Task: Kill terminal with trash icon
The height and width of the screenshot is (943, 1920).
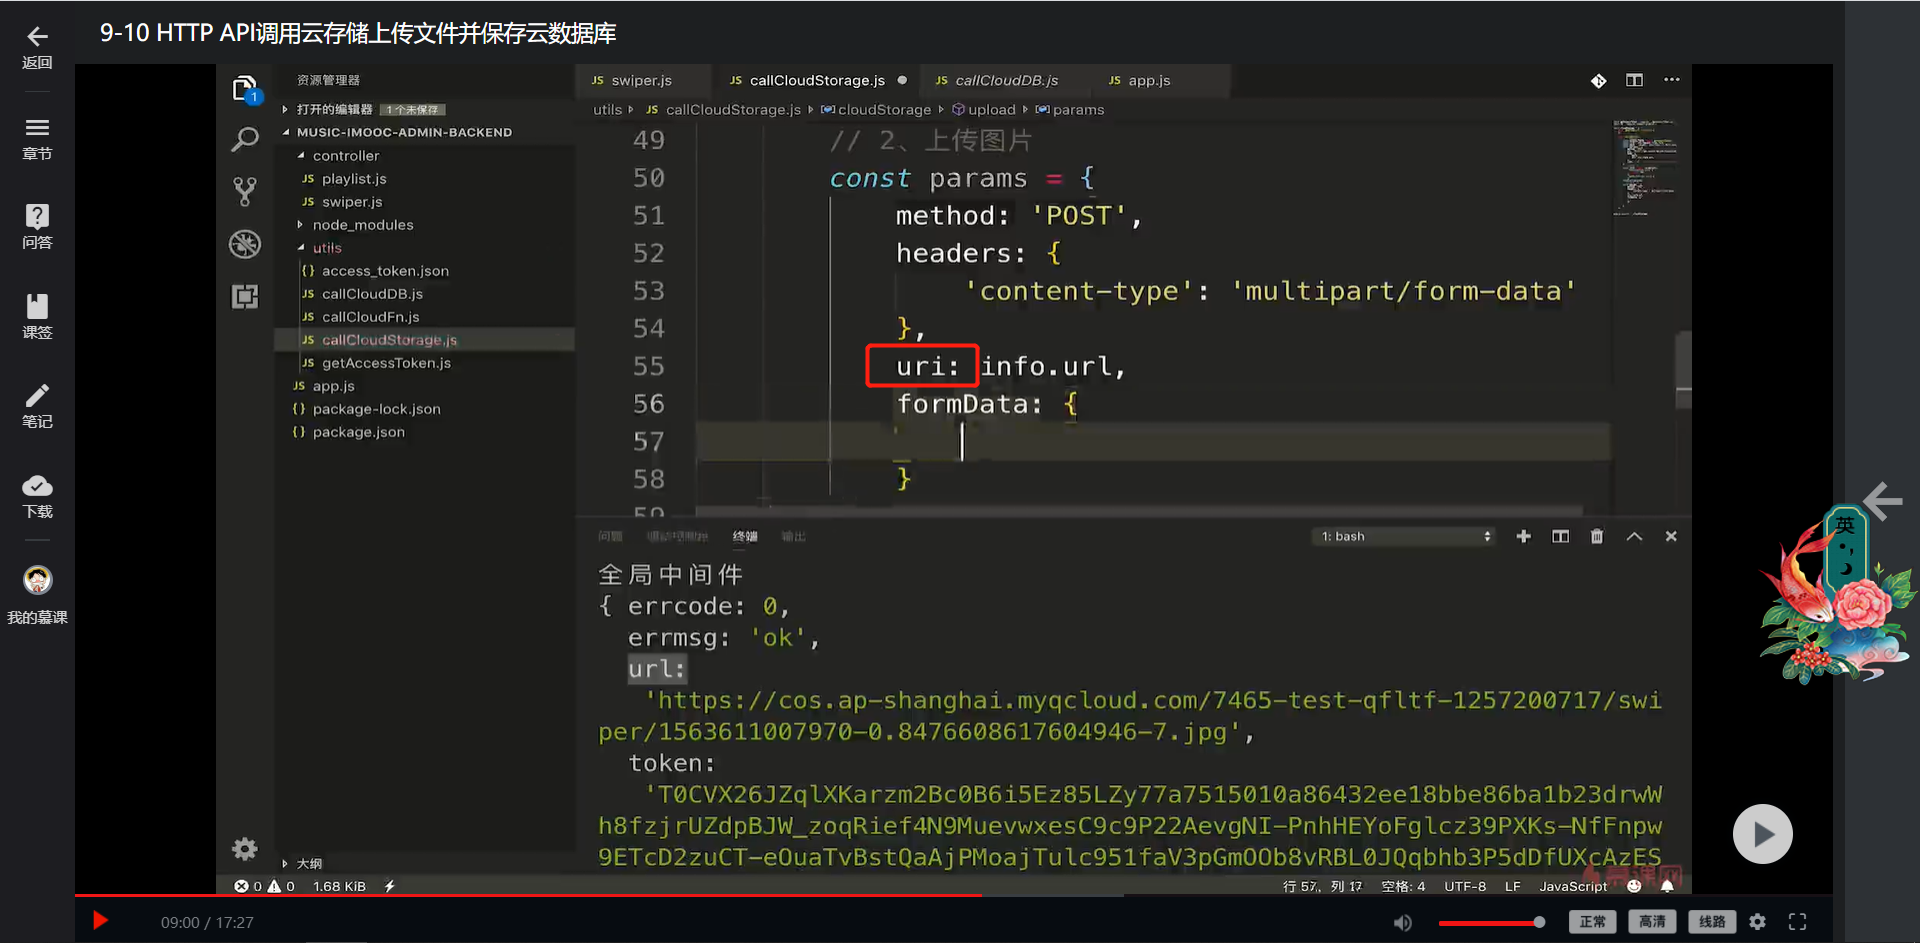Action: click(1597, 537)
